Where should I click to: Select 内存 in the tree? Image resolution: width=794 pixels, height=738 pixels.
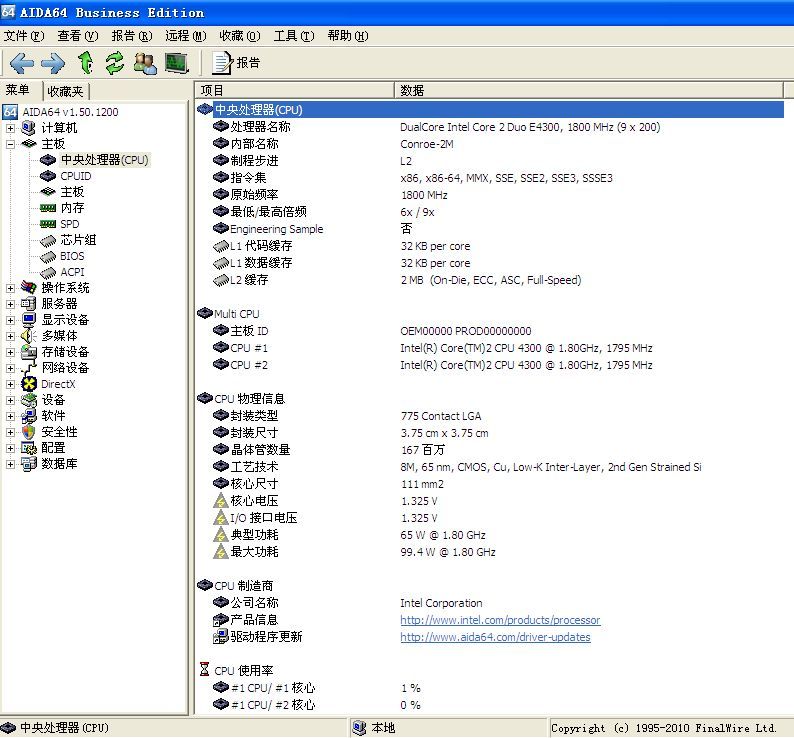(72, 208)
